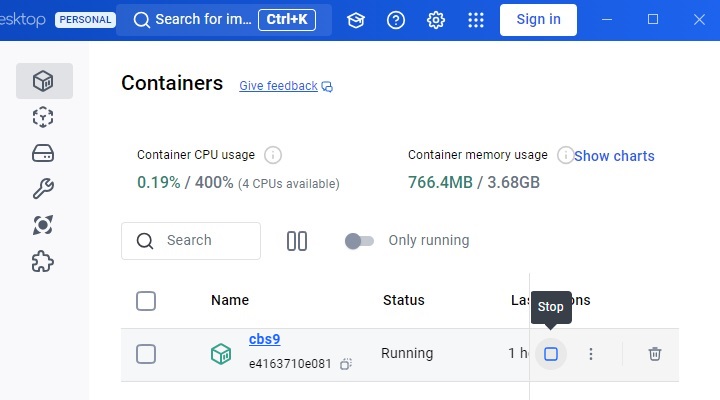Image resolution: width=720 pixels, height=400 pixels.
Task: Maximize the Docker Desktop window
Action: click(653, 20)
